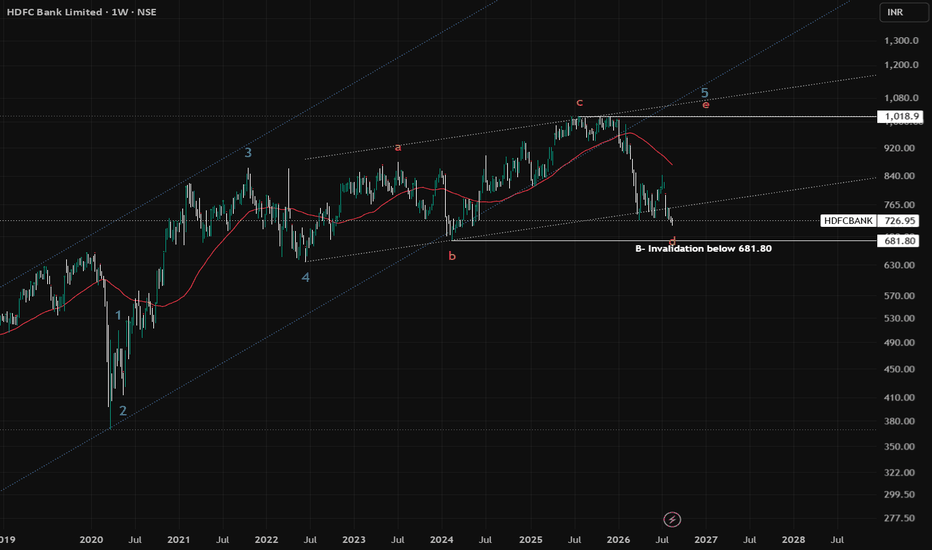This screenshot has height=550, width=932.
Task: Select red wave label b
Action: click(x=452, y=256)
